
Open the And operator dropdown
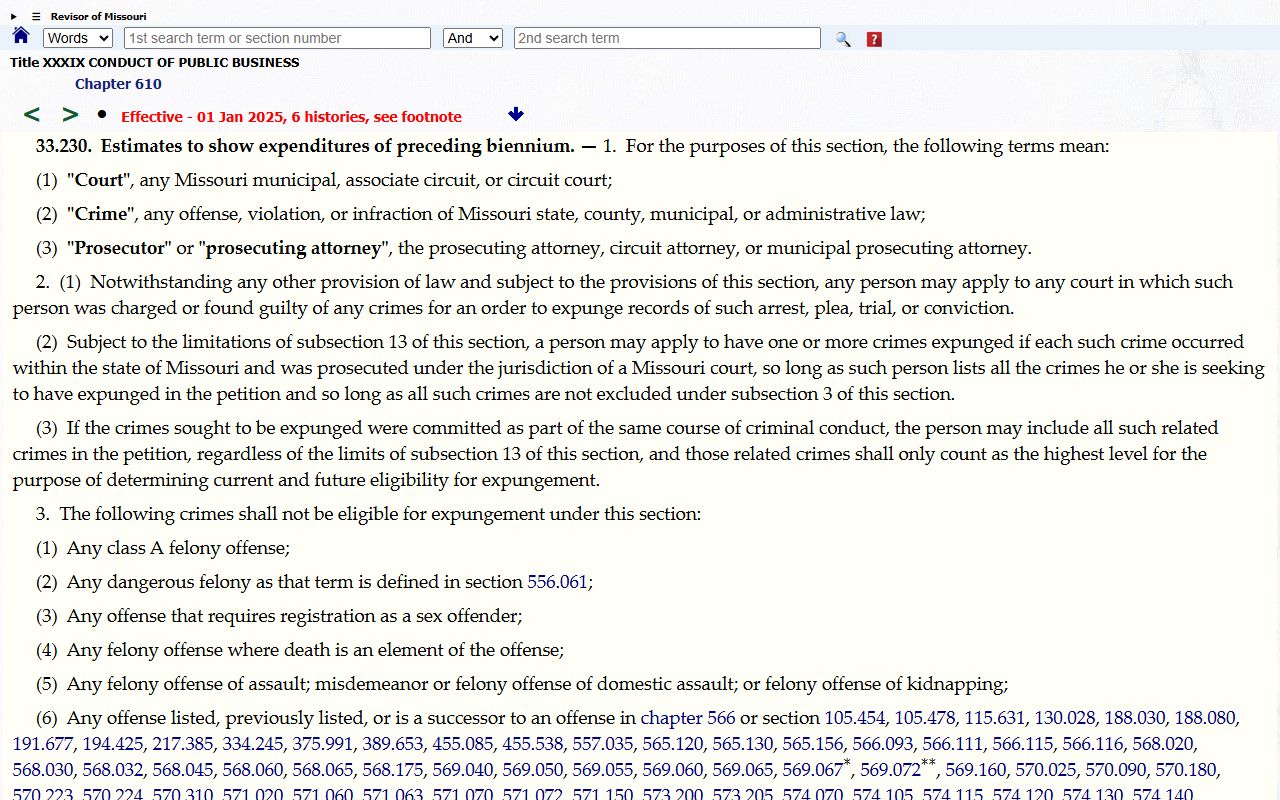(x=473, y=38)
